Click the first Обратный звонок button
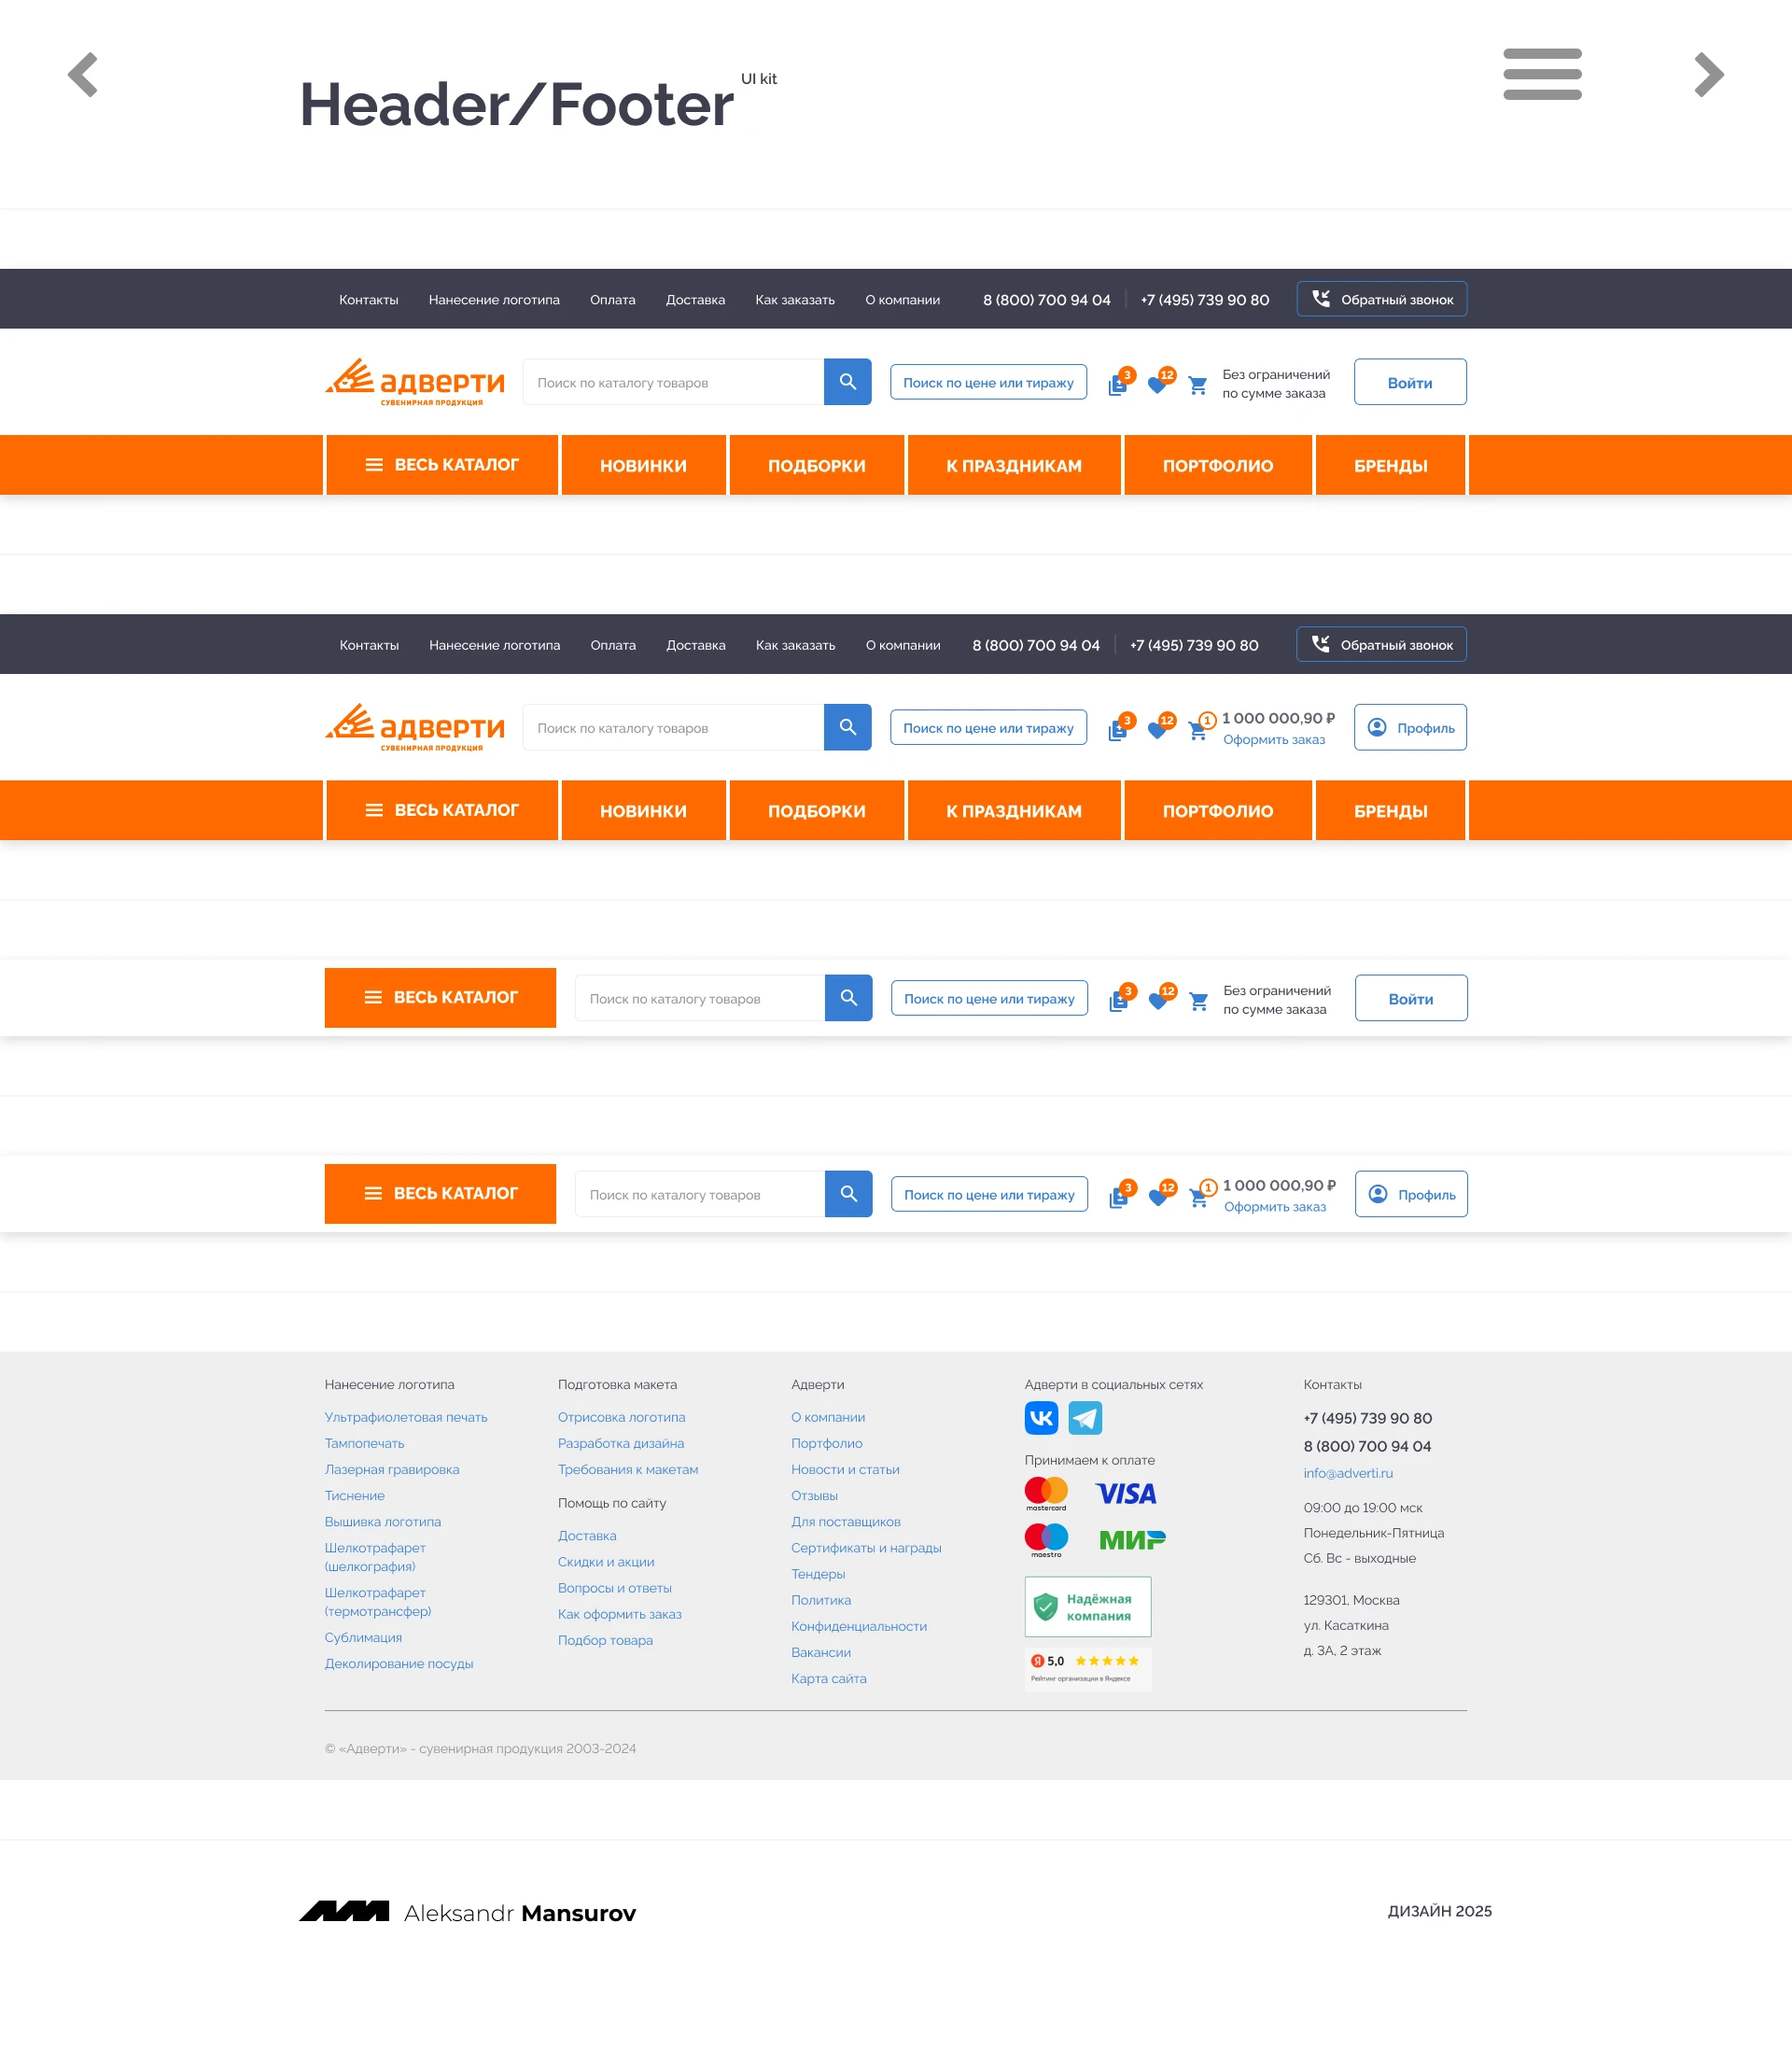Viewport: 1792px width, 2049px height. (x=1381, y=299)
